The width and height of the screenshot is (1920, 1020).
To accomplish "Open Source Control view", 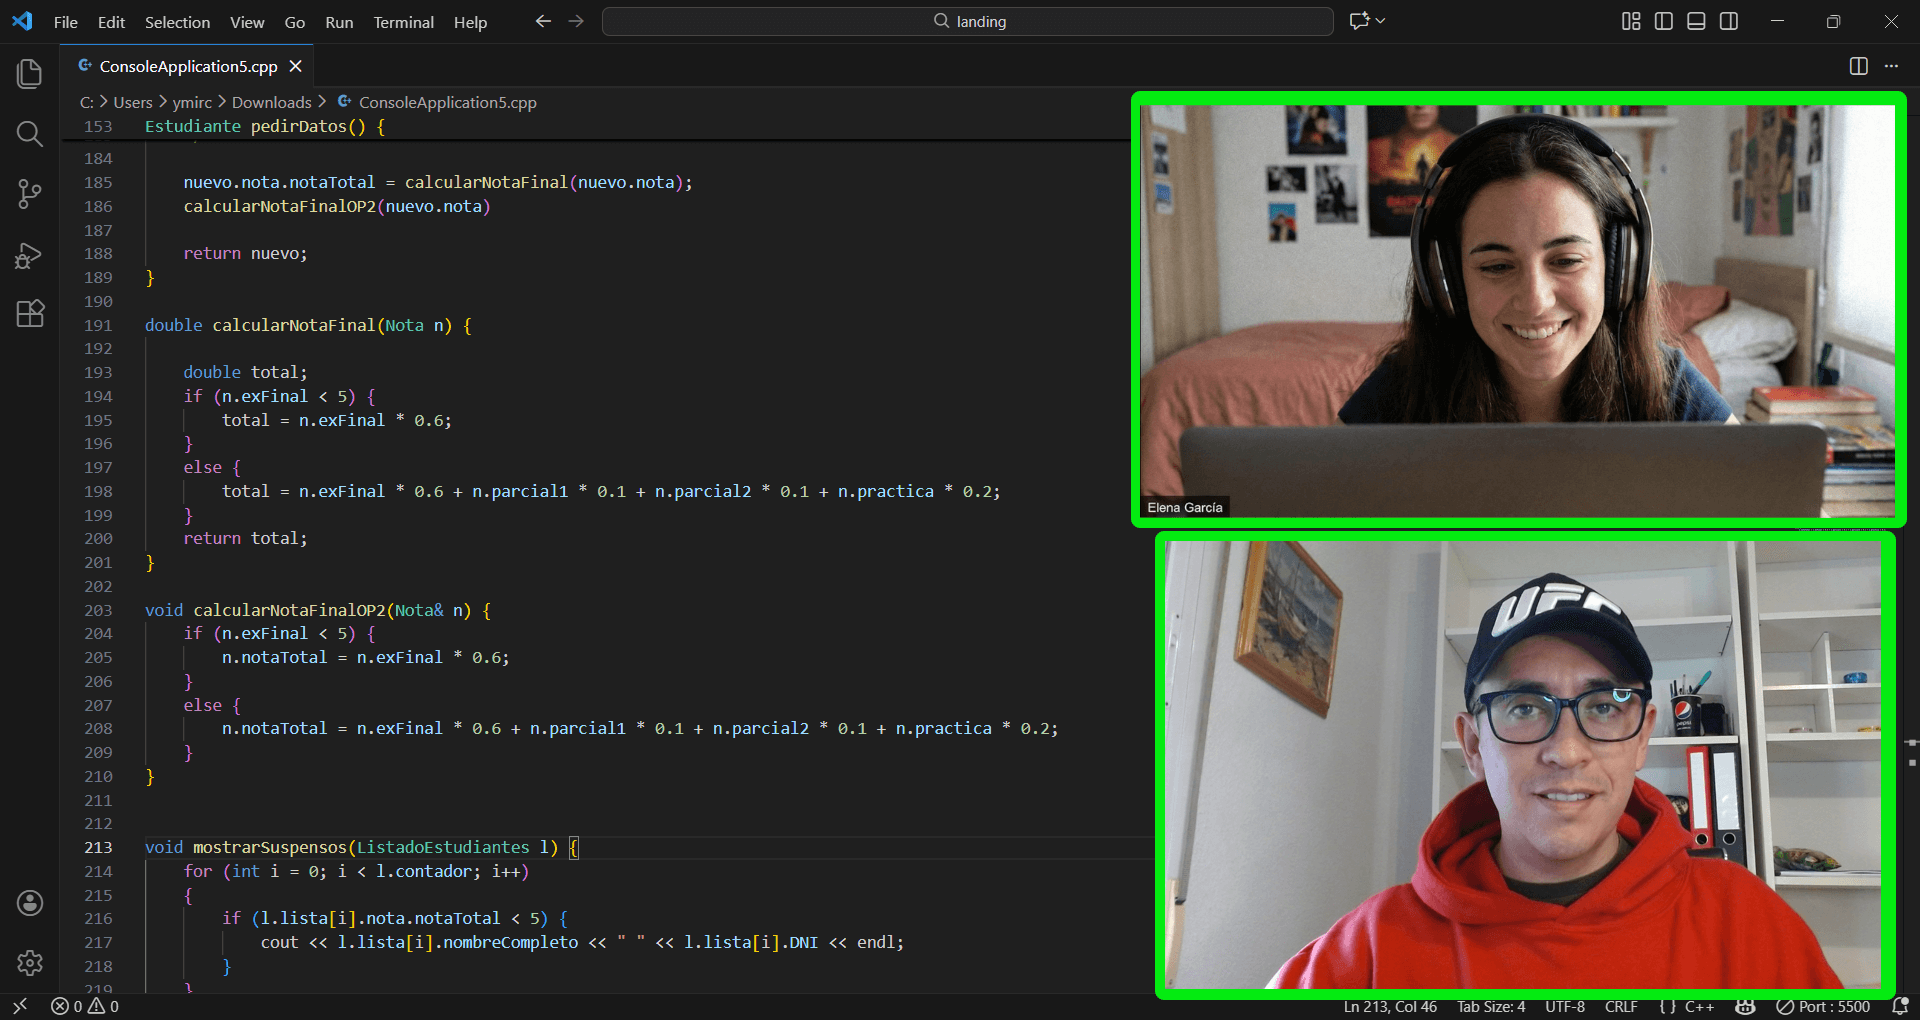I will 30,194.
